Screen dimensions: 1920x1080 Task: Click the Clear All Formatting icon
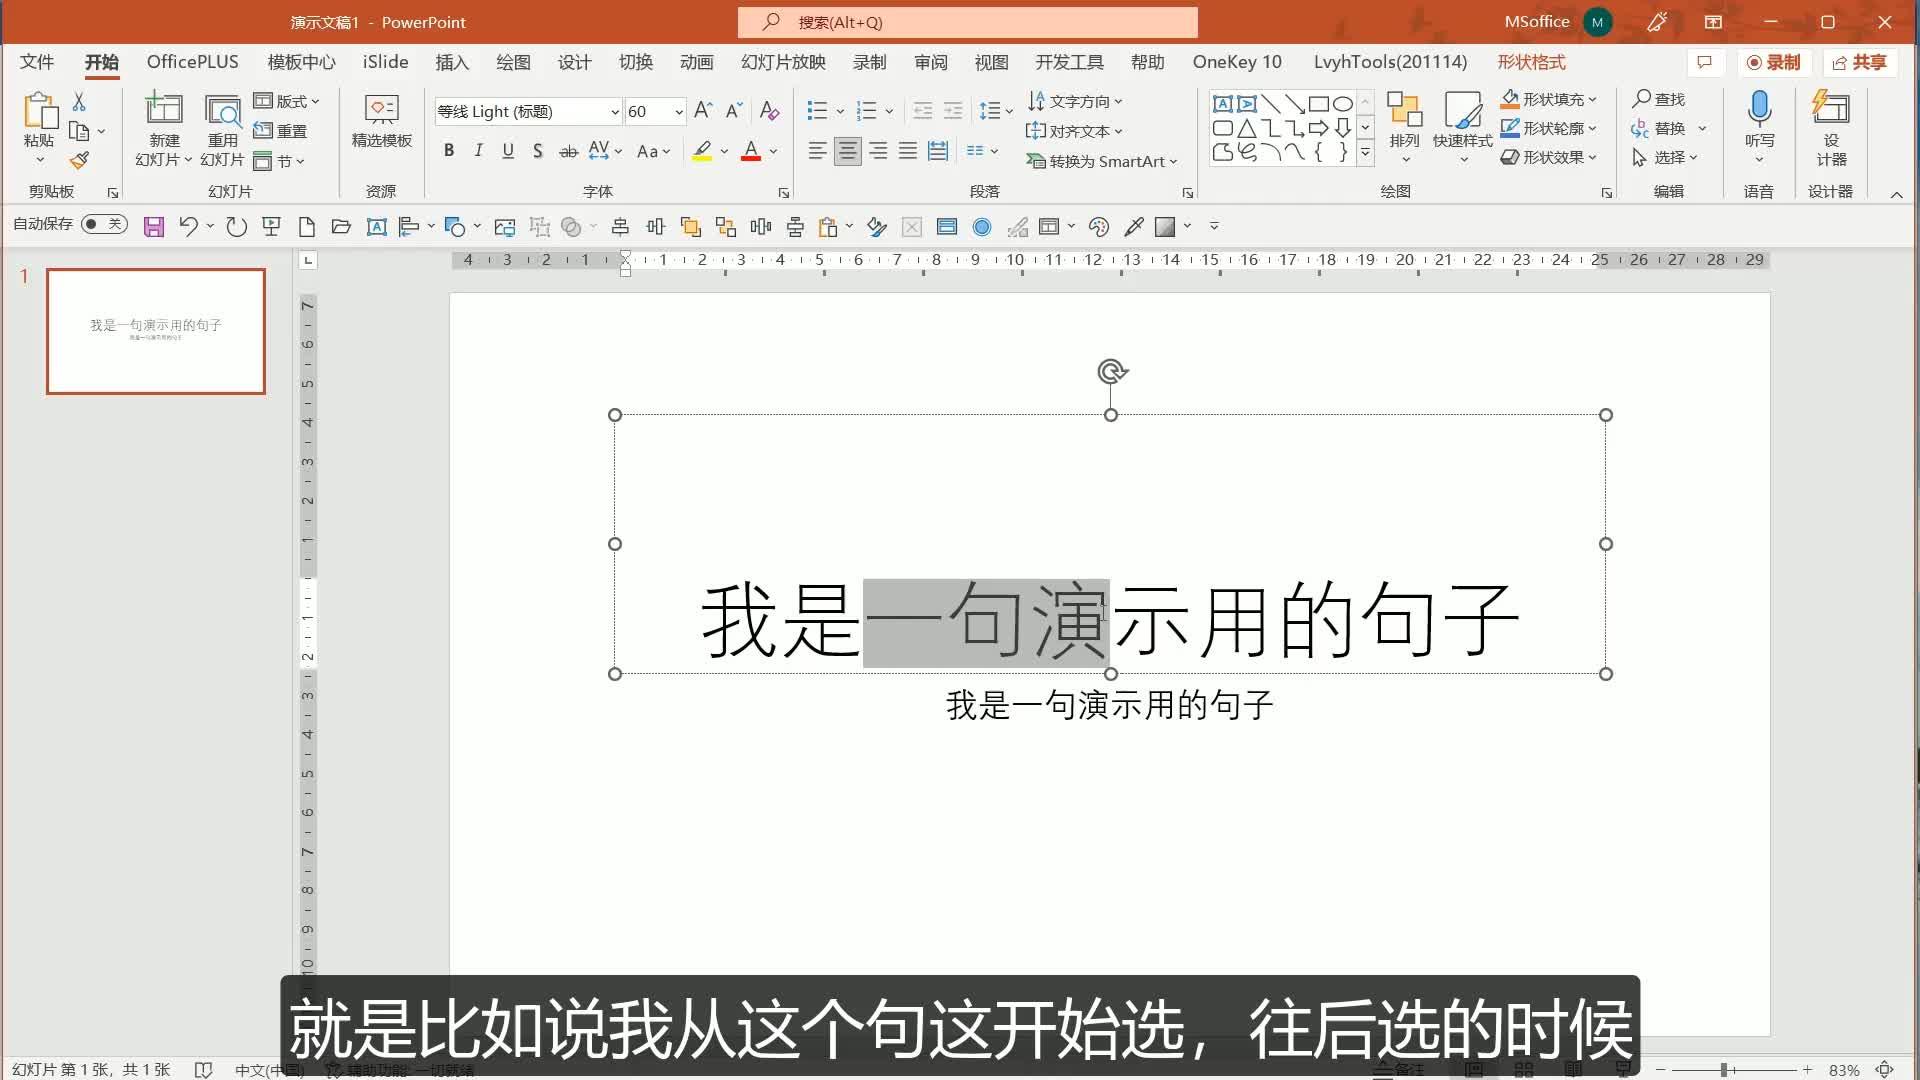769,111
